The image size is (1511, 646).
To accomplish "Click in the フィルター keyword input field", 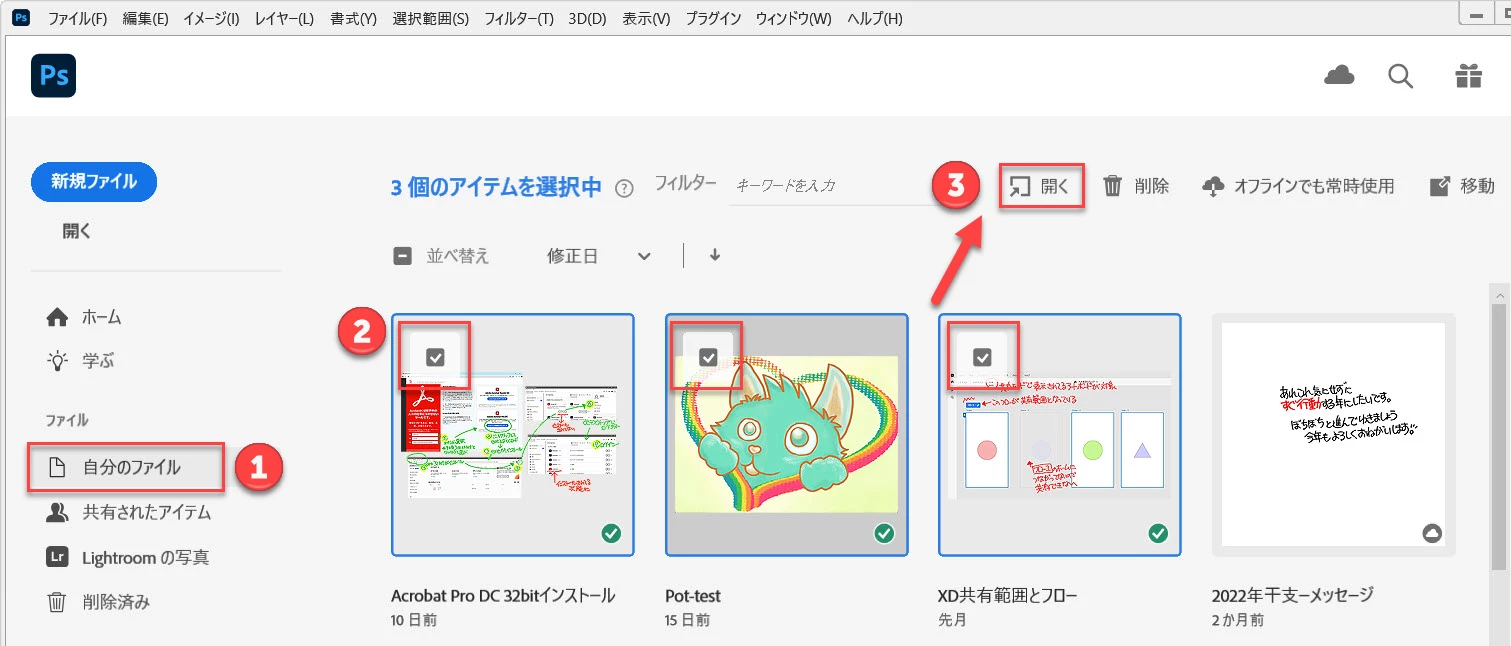I will click(x=828, y=186).
